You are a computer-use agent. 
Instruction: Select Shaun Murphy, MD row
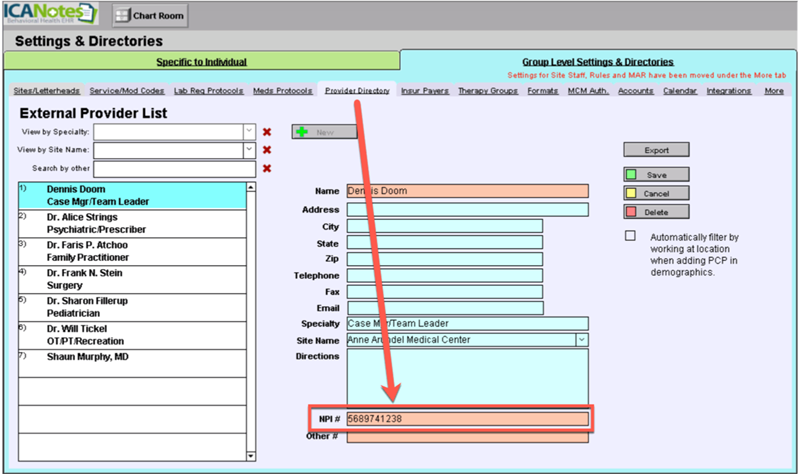click(132, 363)
